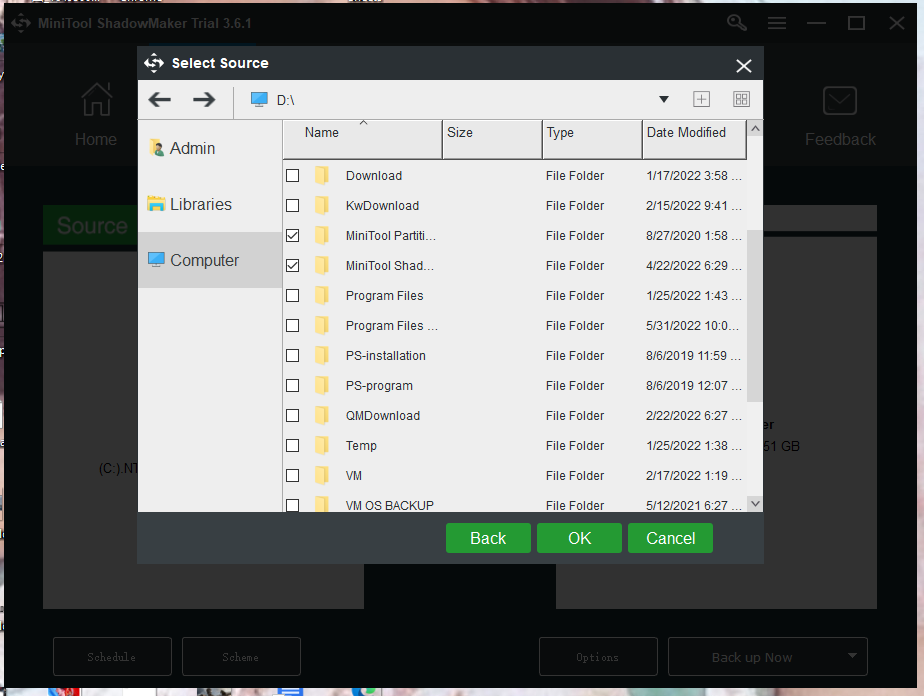Sort by the Type column header

click(592, 139)
